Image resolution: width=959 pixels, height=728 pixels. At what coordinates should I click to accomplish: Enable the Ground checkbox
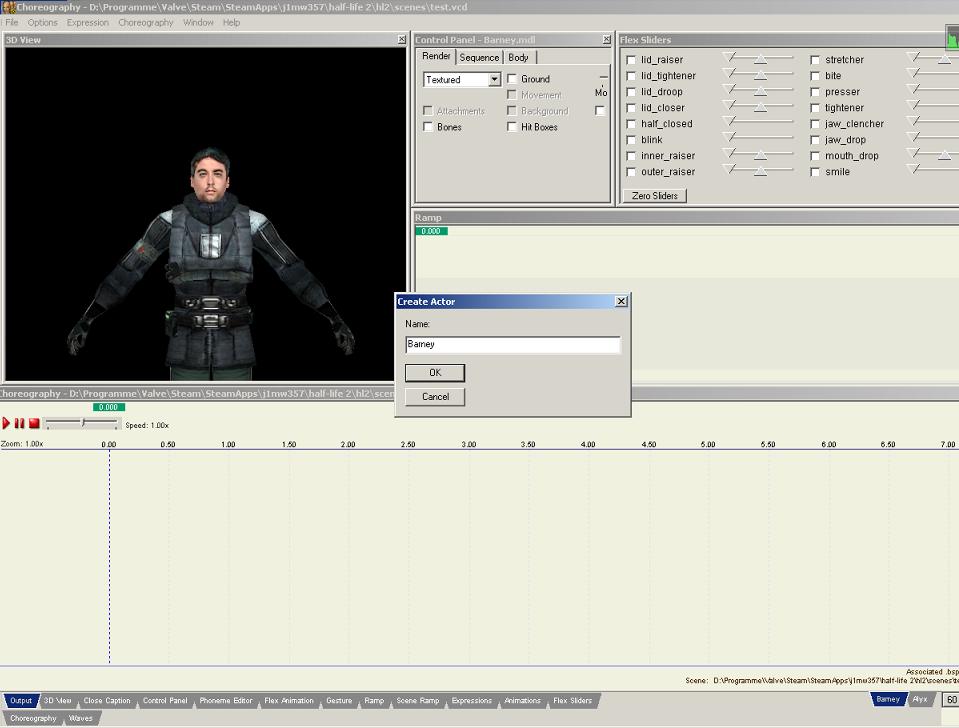[x=512, y=79]
